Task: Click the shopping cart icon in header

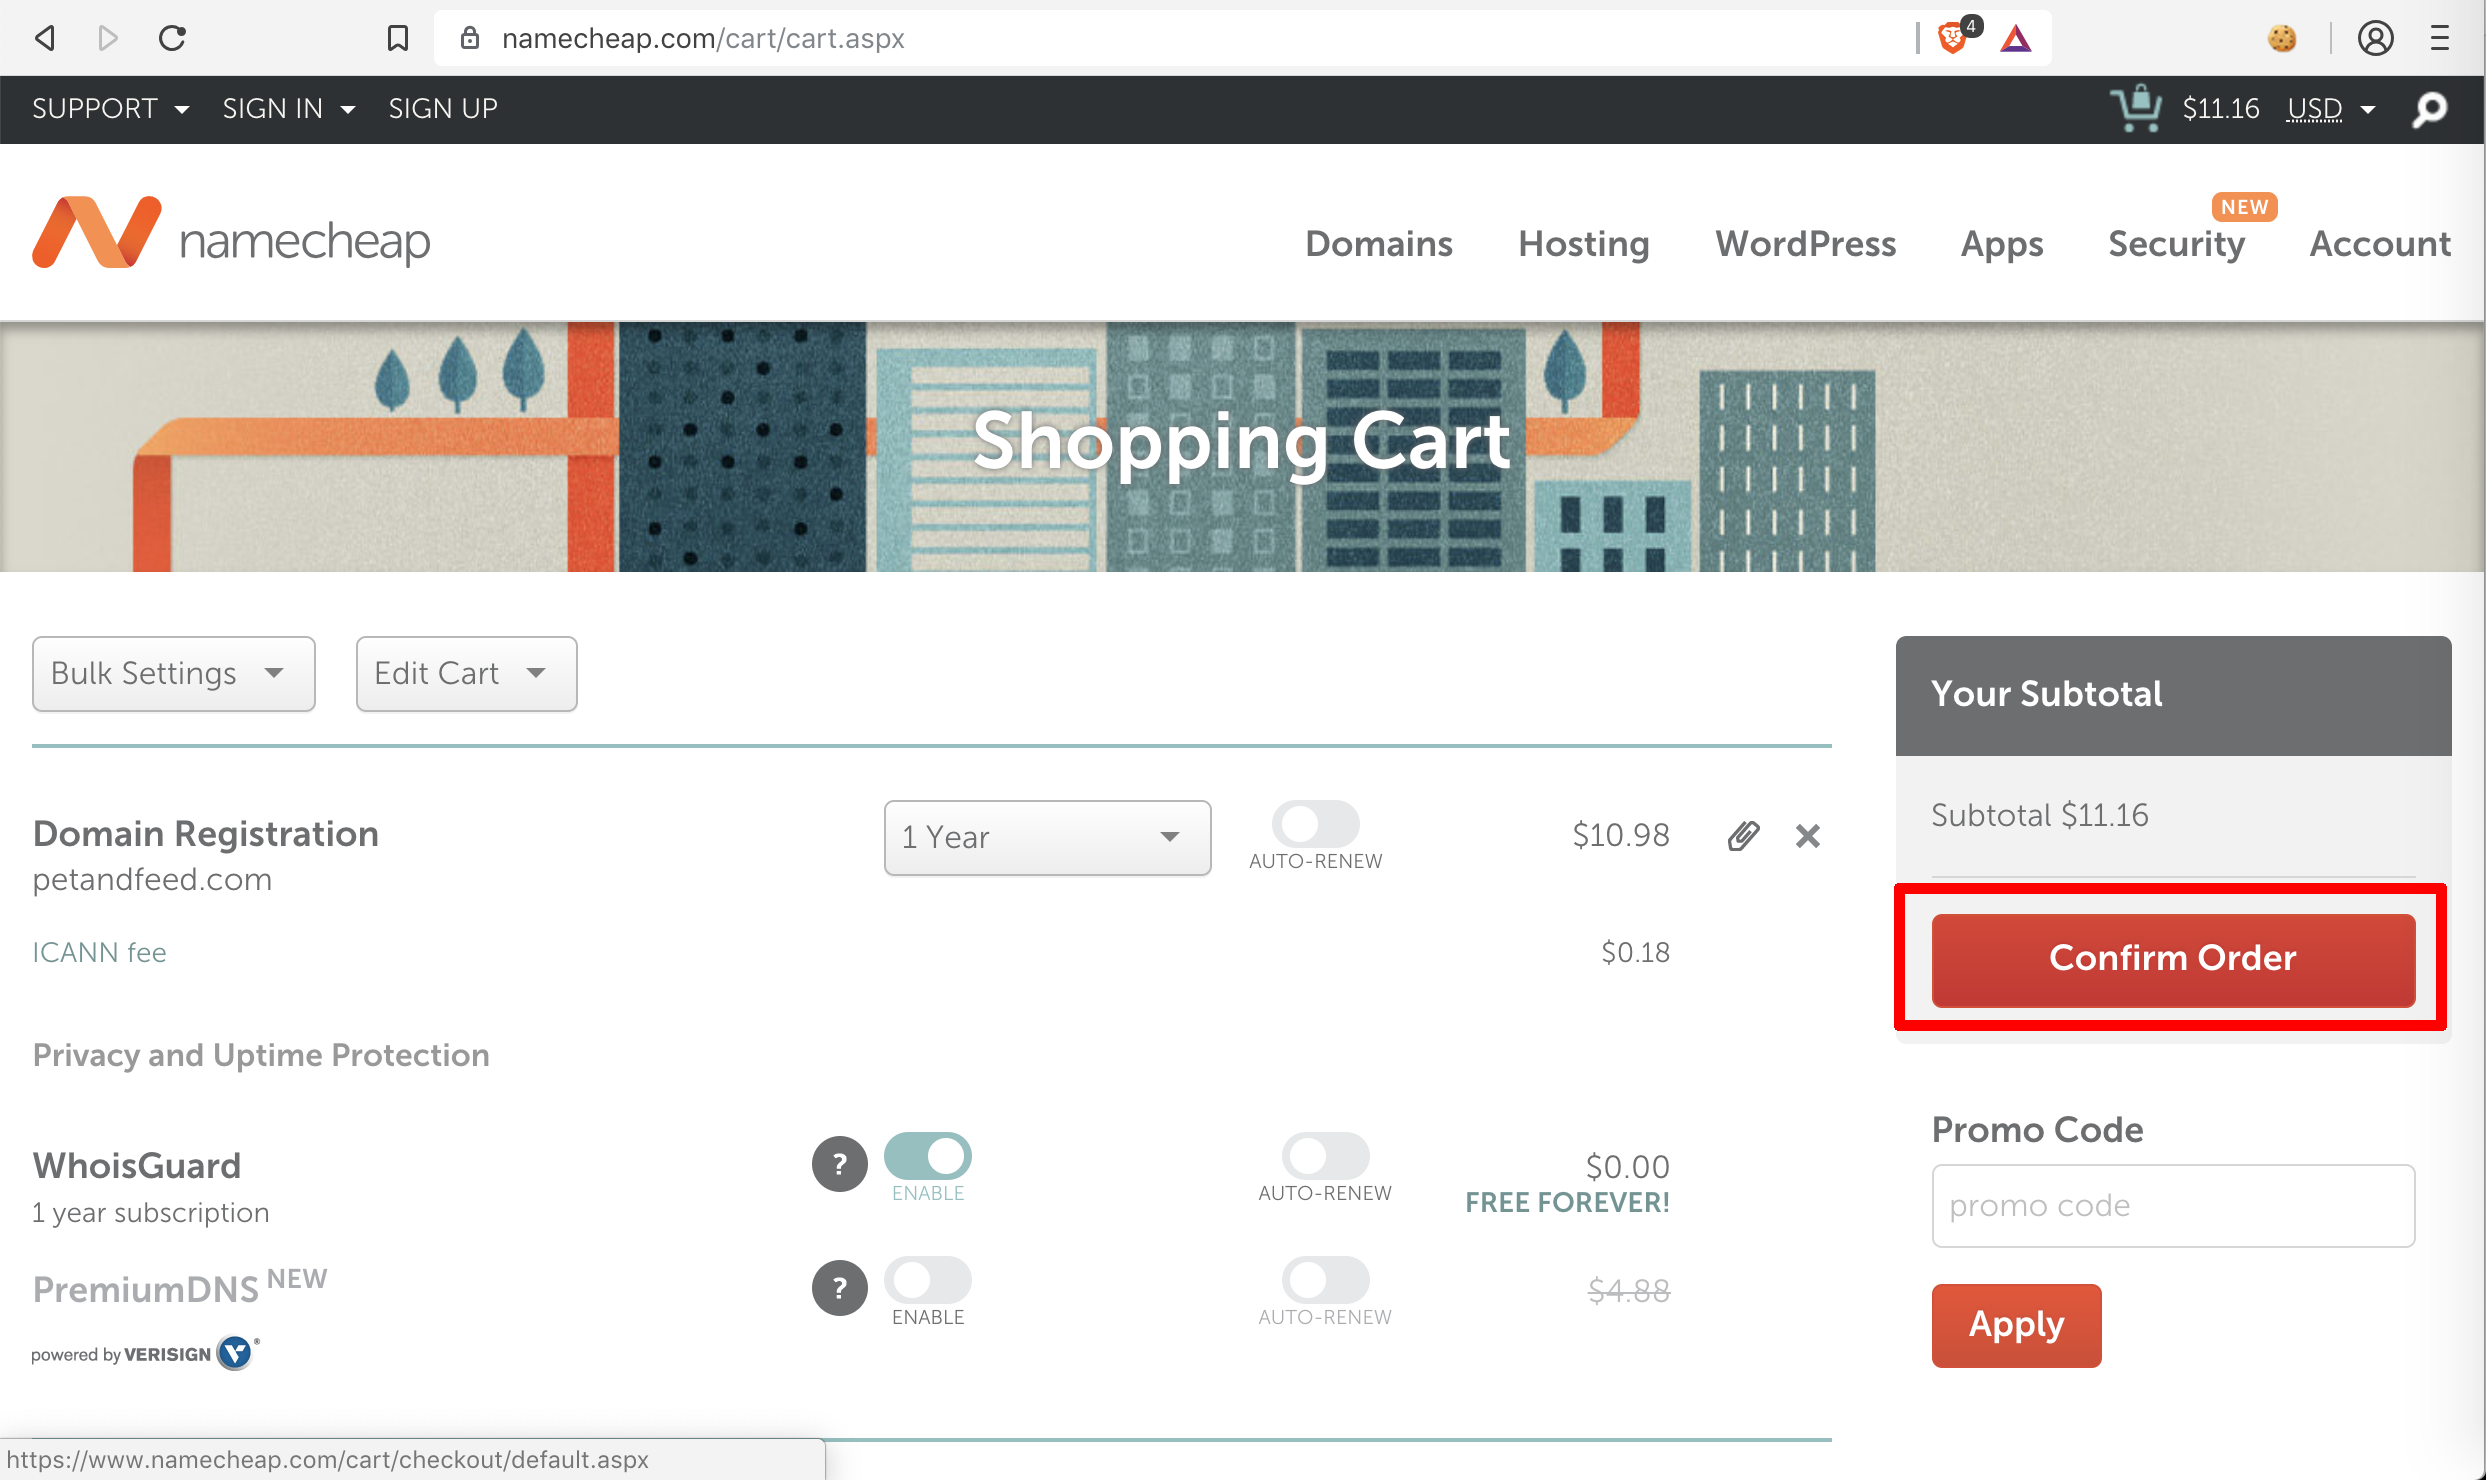Action: (x=2136, y=108)
